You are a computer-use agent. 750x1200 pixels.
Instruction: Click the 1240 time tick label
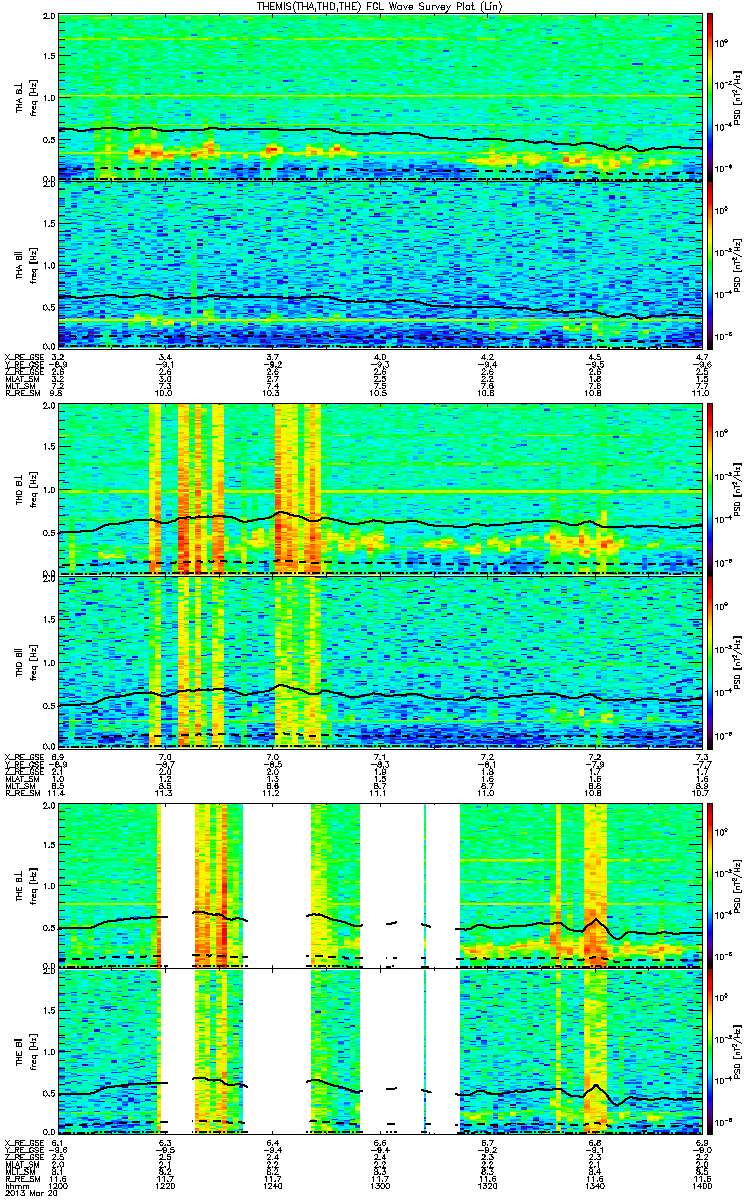tap(272, 1185)
